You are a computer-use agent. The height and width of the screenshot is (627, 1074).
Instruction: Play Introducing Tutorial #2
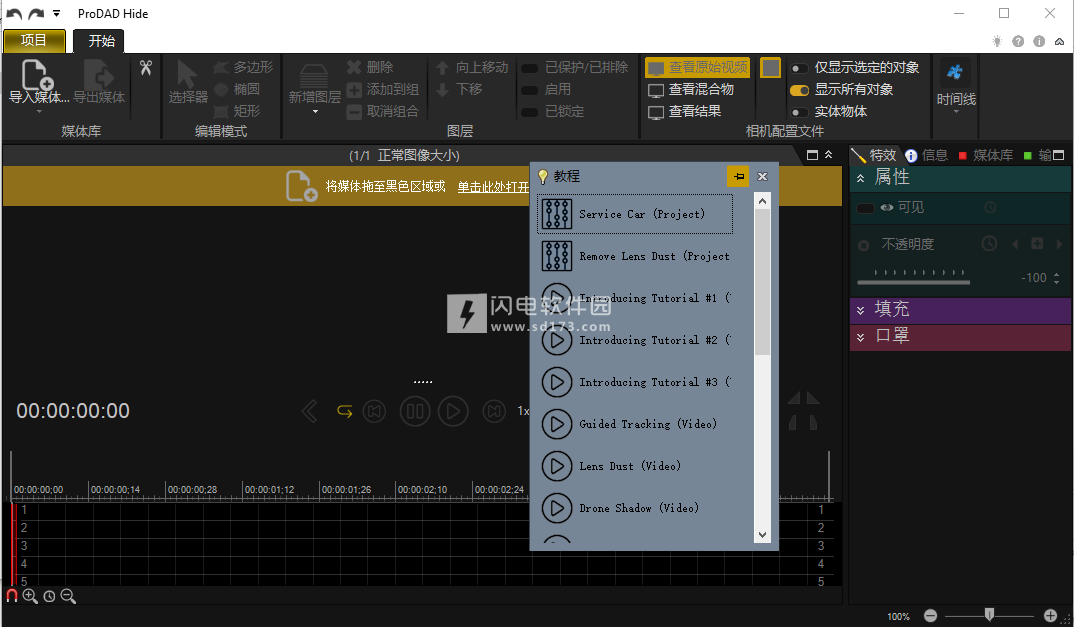635,340
